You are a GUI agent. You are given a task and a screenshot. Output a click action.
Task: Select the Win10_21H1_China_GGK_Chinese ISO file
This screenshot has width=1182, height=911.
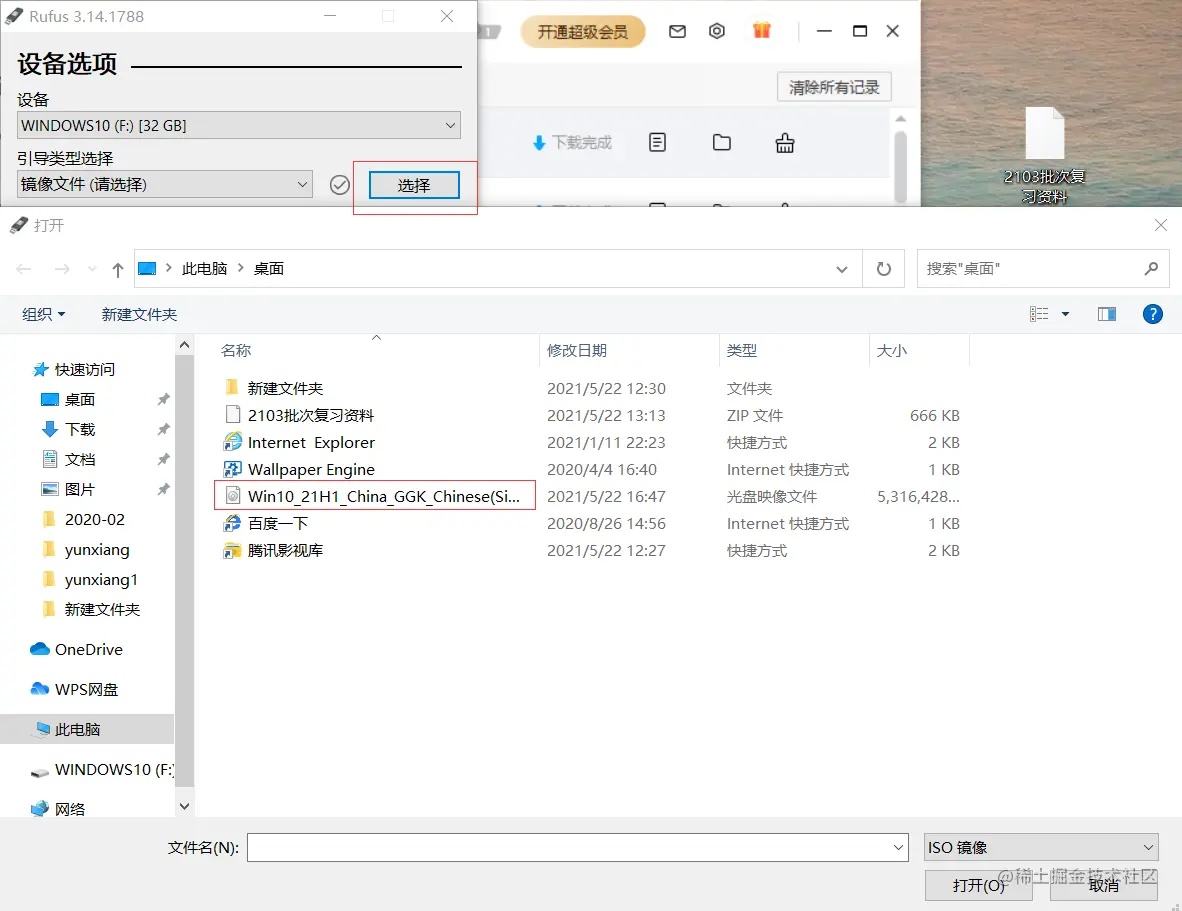point(375,497)
